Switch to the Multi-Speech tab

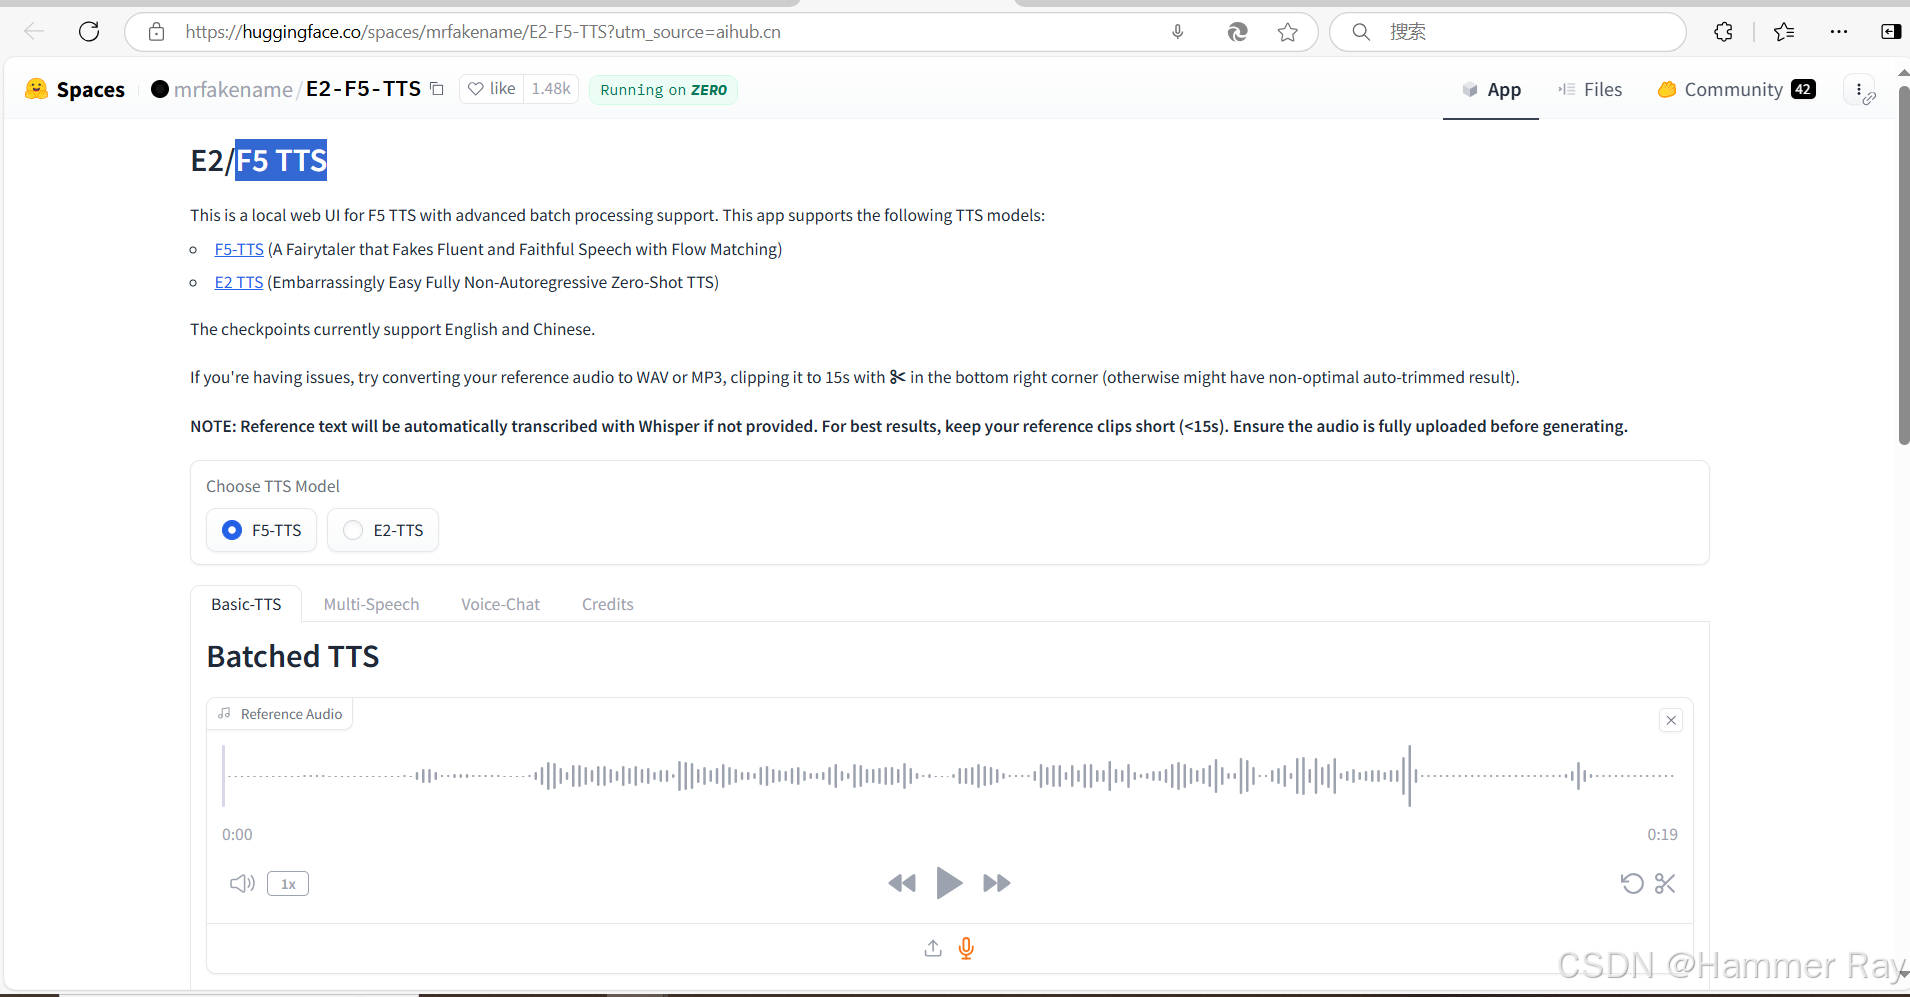point(371,604)
